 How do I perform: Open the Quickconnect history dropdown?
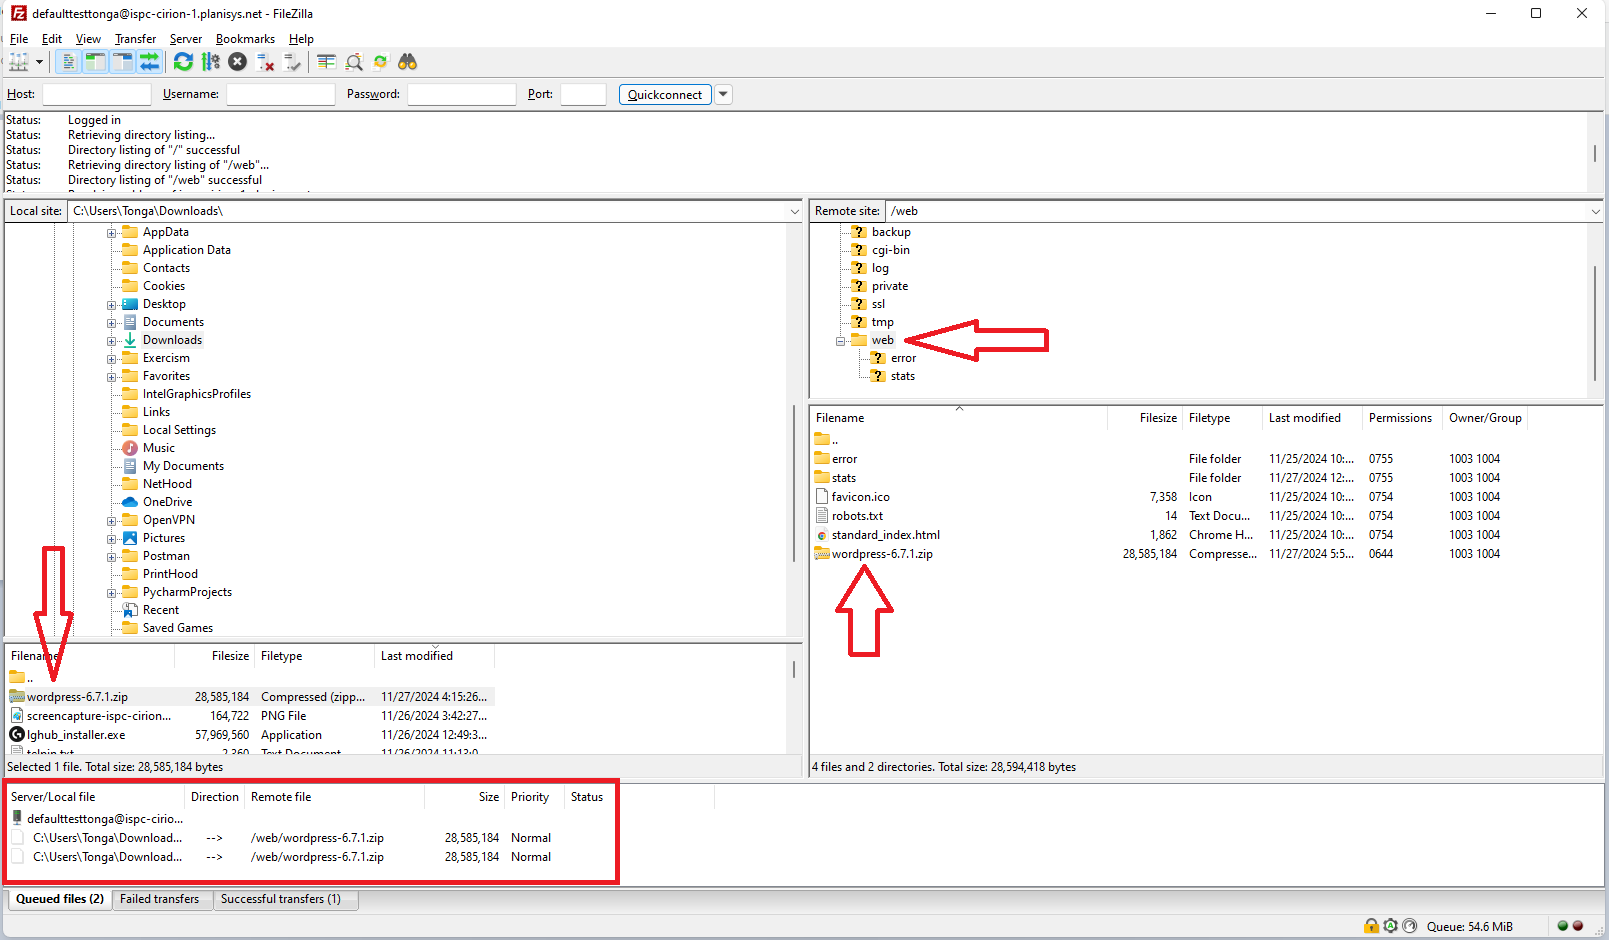click(723, 94)
